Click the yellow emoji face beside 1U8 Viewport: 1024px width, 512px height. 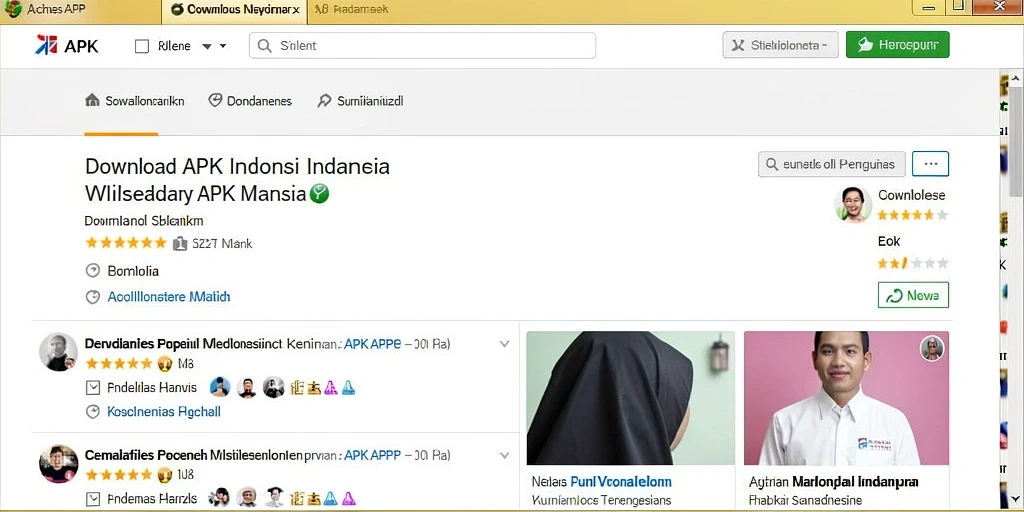point(165,475)
